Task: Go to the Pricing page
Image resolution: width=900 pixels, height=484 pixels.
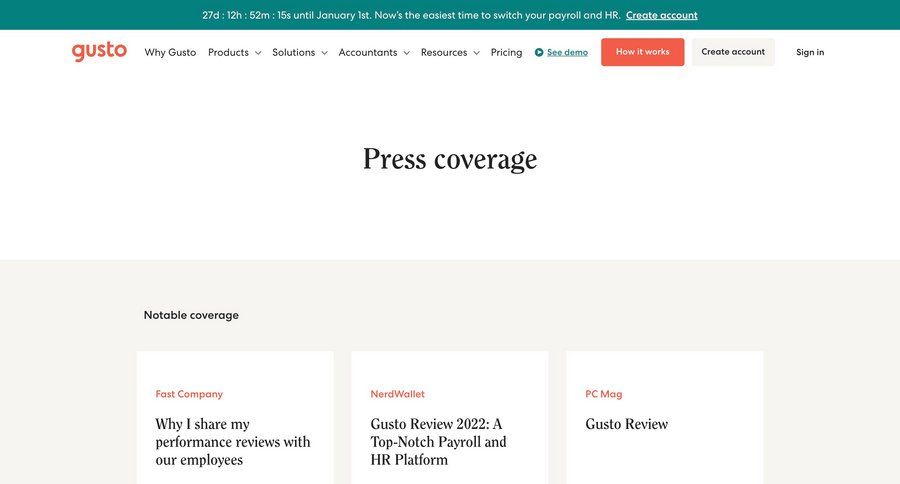Action: pos(506,52)
